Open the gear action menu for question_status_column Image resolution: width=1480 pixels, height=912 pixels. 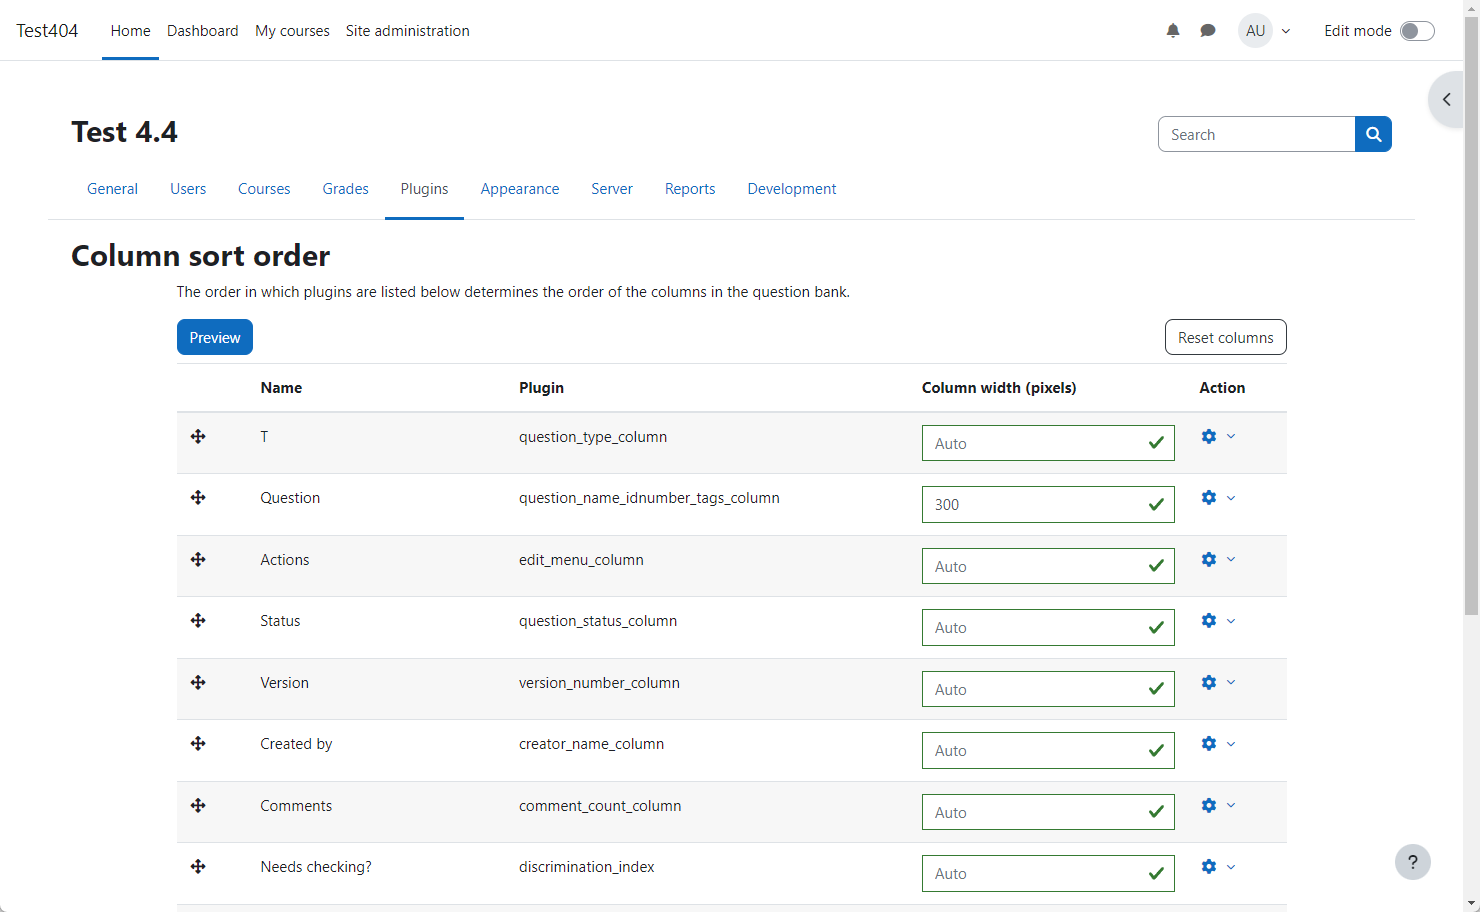click(1209, 620)
